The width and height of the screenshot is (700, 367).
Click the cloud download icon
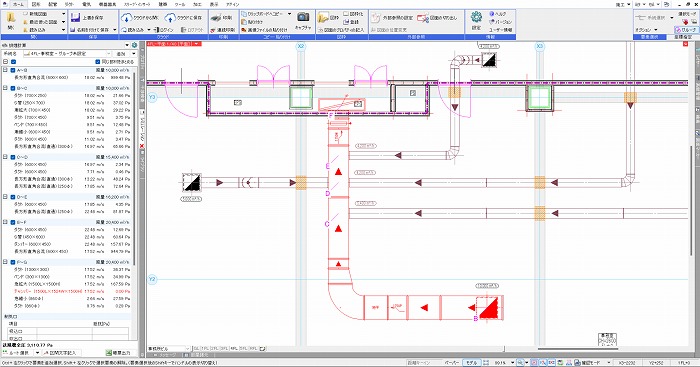126,18
